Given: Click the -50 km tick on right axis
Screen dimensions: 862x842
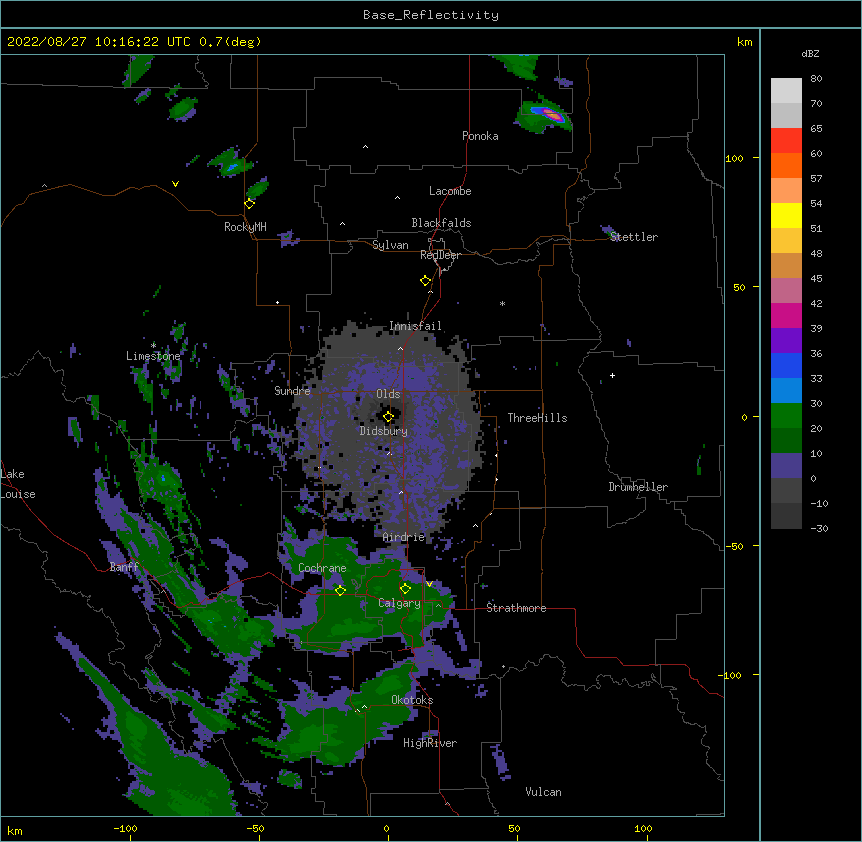Looking at the screenshot, I should (x=734, y=546).
